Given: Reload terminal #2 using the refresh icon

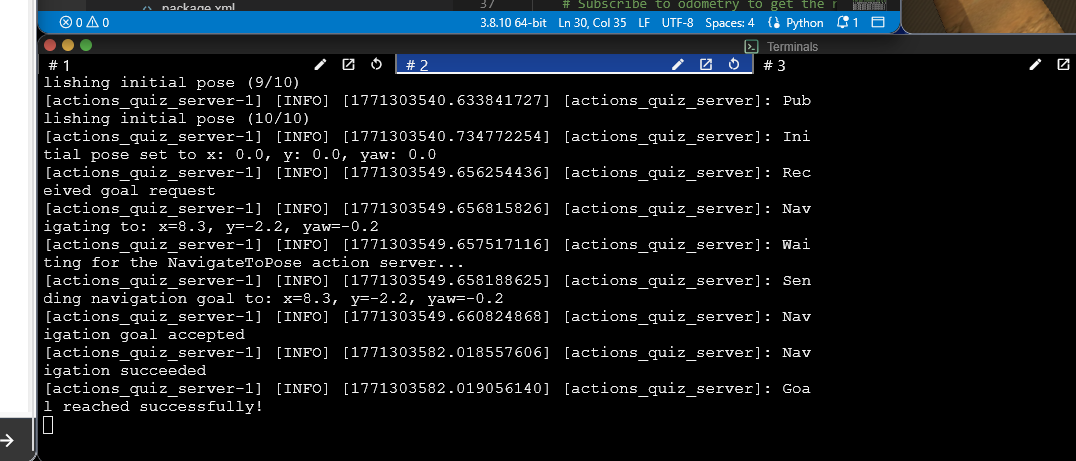Looking at the screenshot, I should coord(734,65).
